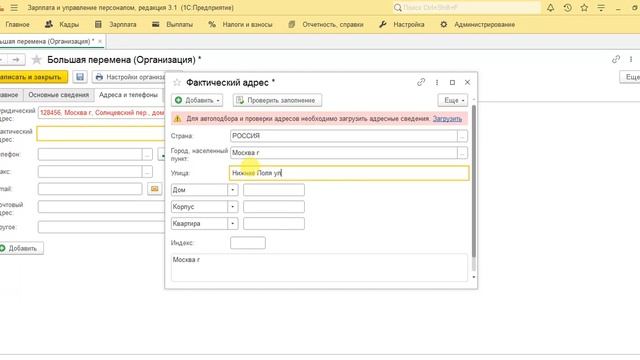The image size is (640, 360).
Task: Open the Кадры menu section
Action: click(62, 24)
